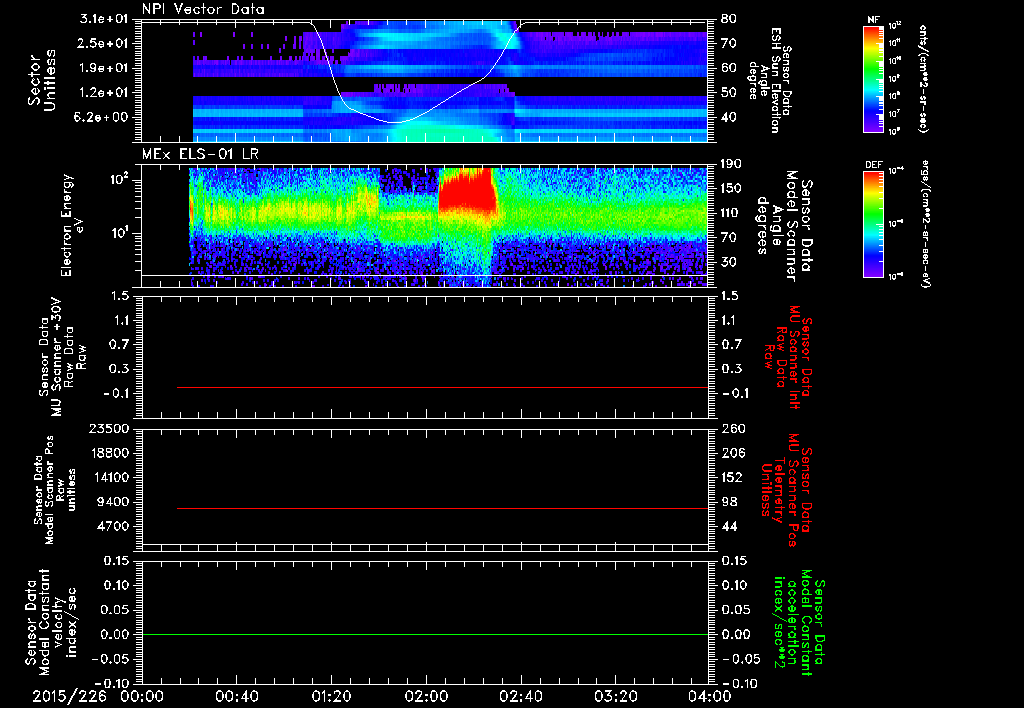
Task: Click the green constant velocity line
Action: click(x=425, y=634)
